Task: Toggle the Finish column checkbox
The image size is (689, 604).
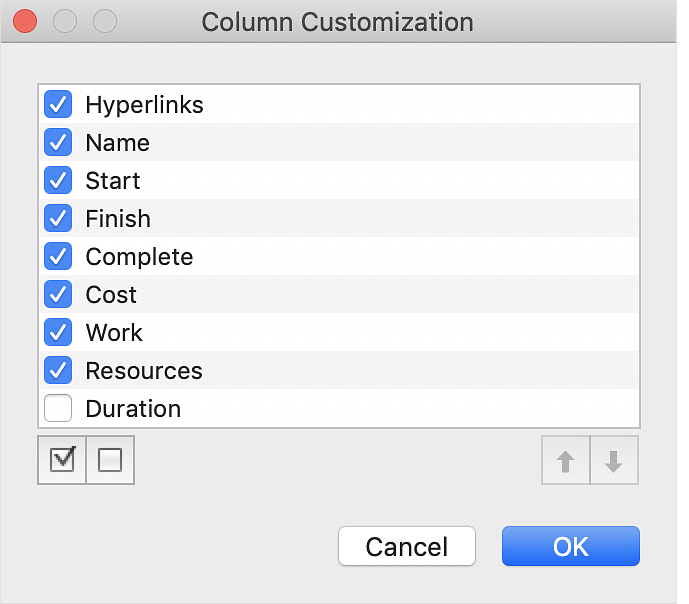Action: pos(58,218)
